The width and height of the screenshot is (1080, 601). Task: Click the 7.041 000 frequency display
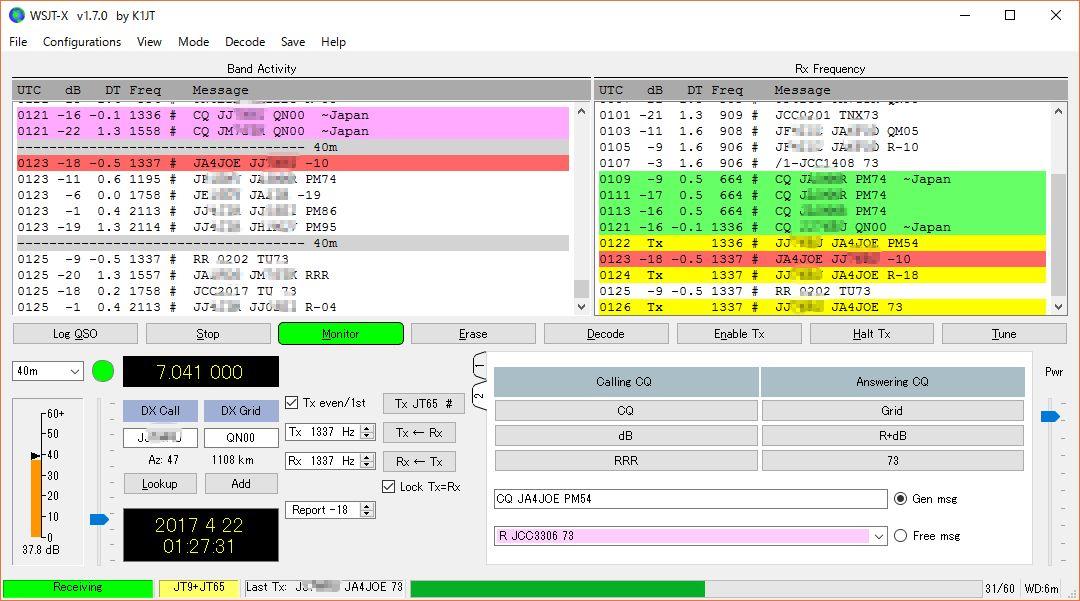pyautogui.click(x=200, y=372)
